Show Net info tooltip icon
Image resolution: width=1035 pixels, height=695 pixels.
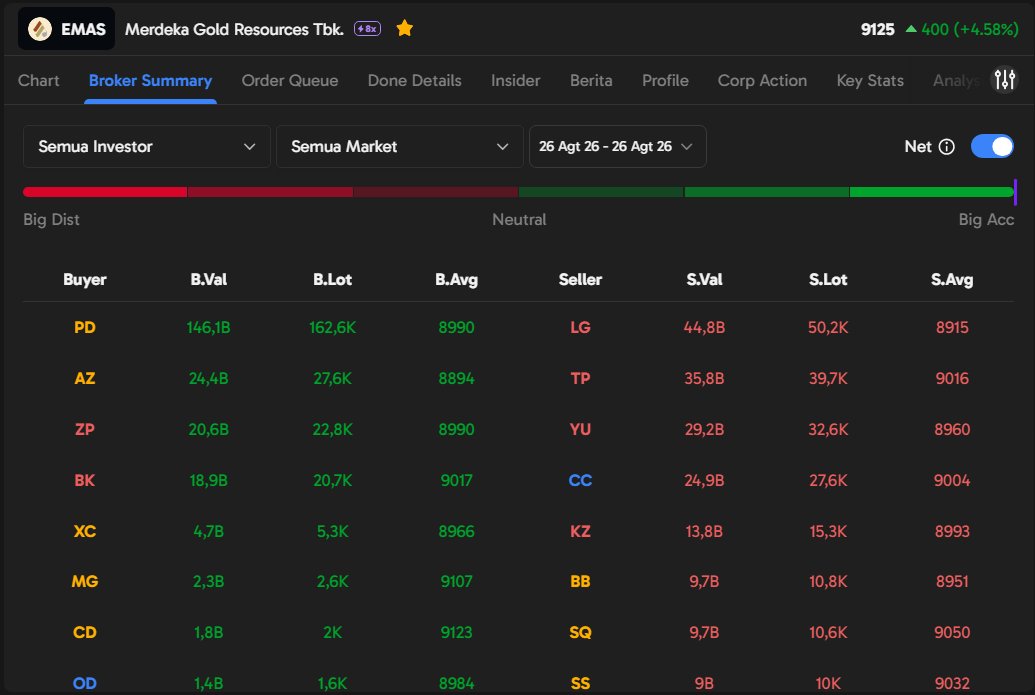947,147
